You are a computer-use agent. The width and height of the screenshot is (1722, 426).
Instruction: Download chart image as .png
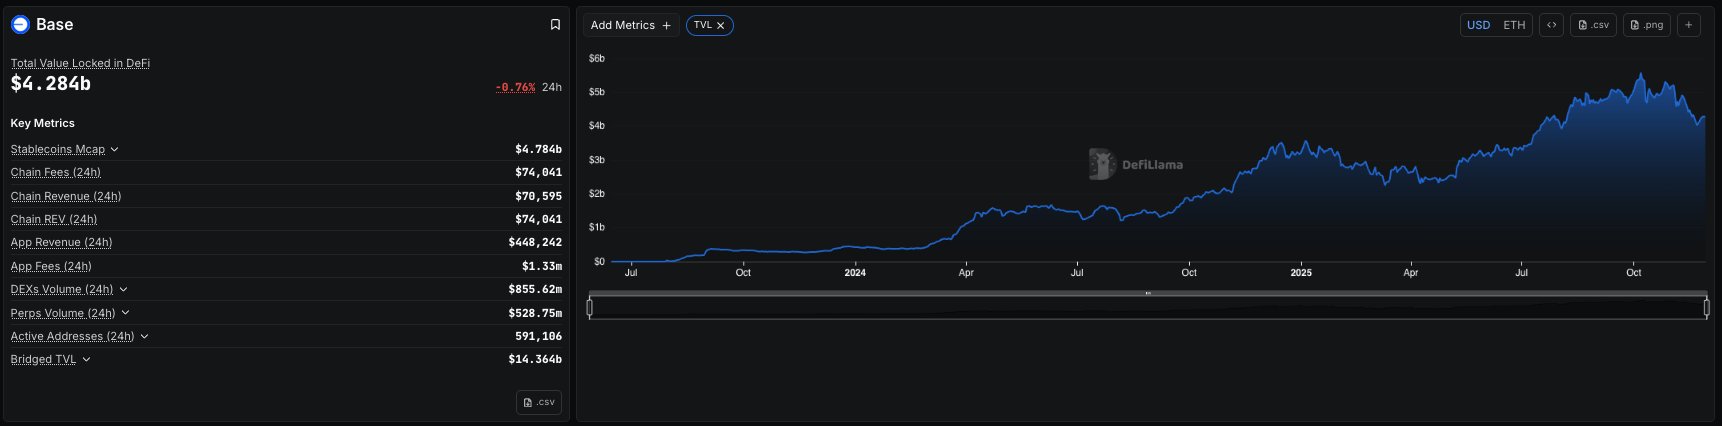tap(1646, 25)
